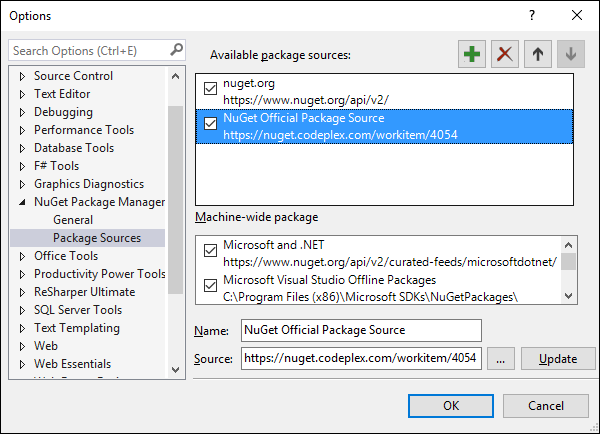The image size is (600, 434).
Task: Toggle Microsoft Visual Studio Offline Packages checkbox
Action: click(x=210, y=286)
